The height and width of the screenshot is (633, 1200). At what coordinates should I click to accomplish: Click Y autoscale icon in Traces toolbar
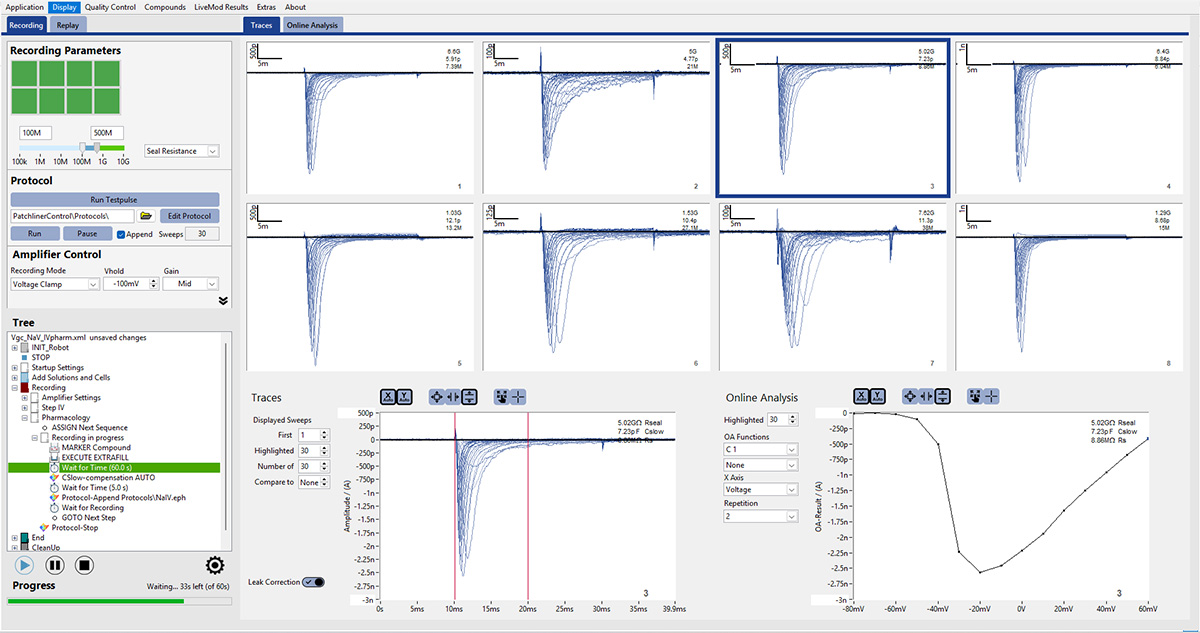click(405, 397)
